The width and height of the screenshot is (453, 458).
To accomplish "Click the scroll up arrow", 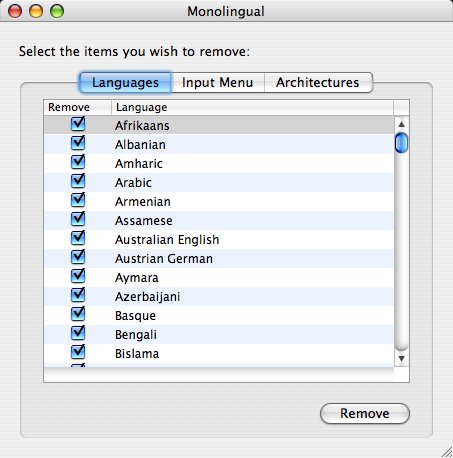I will (x=401, y=124).
